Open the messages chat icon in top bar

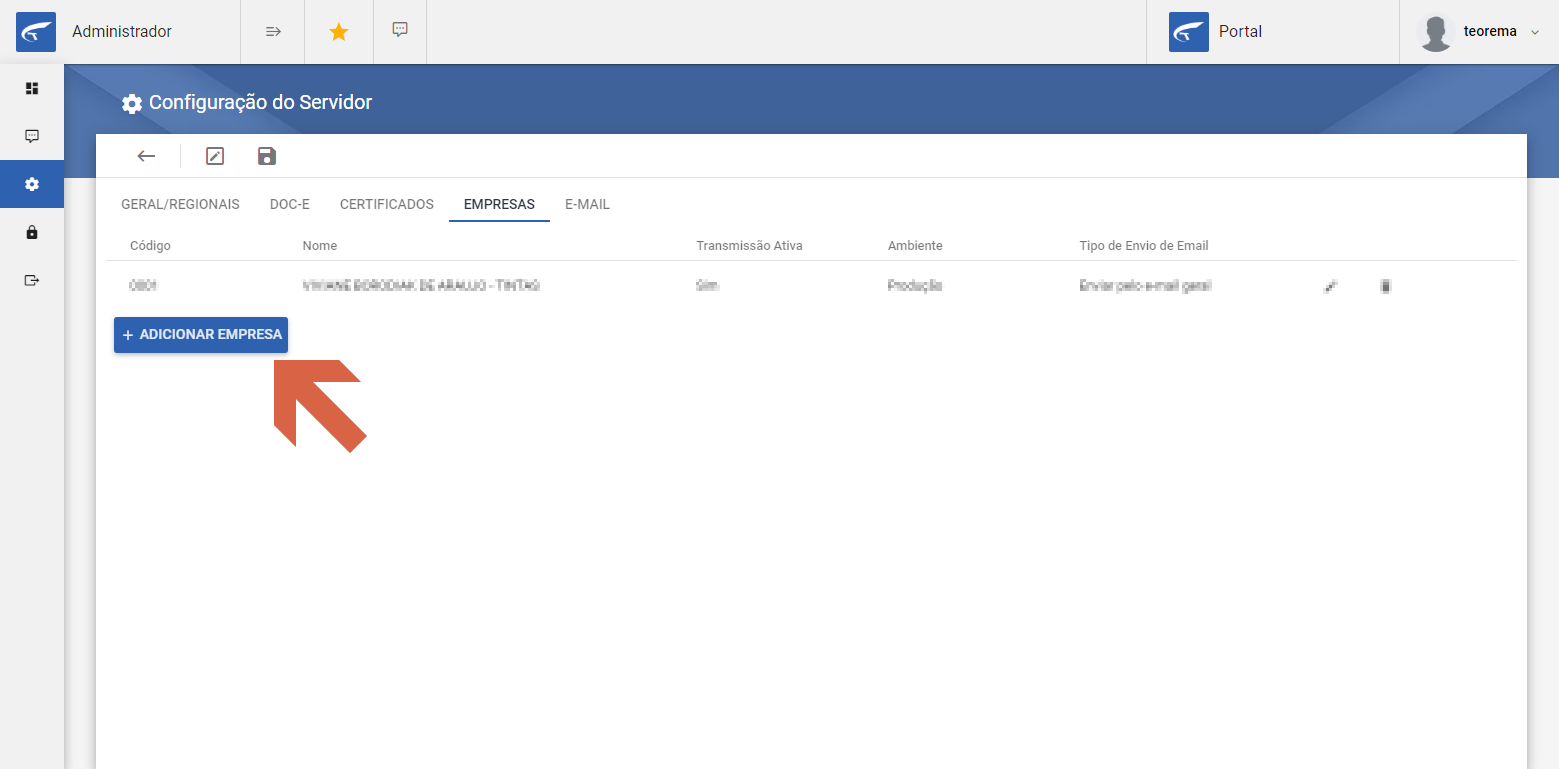click(x=400, y=30)
